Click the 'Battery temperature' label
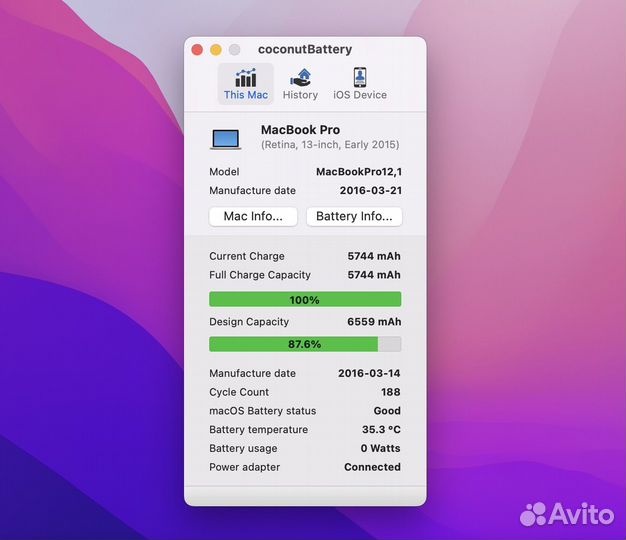Screen dimensions: 626x540 pyautogui.click(x=259, y=429)
